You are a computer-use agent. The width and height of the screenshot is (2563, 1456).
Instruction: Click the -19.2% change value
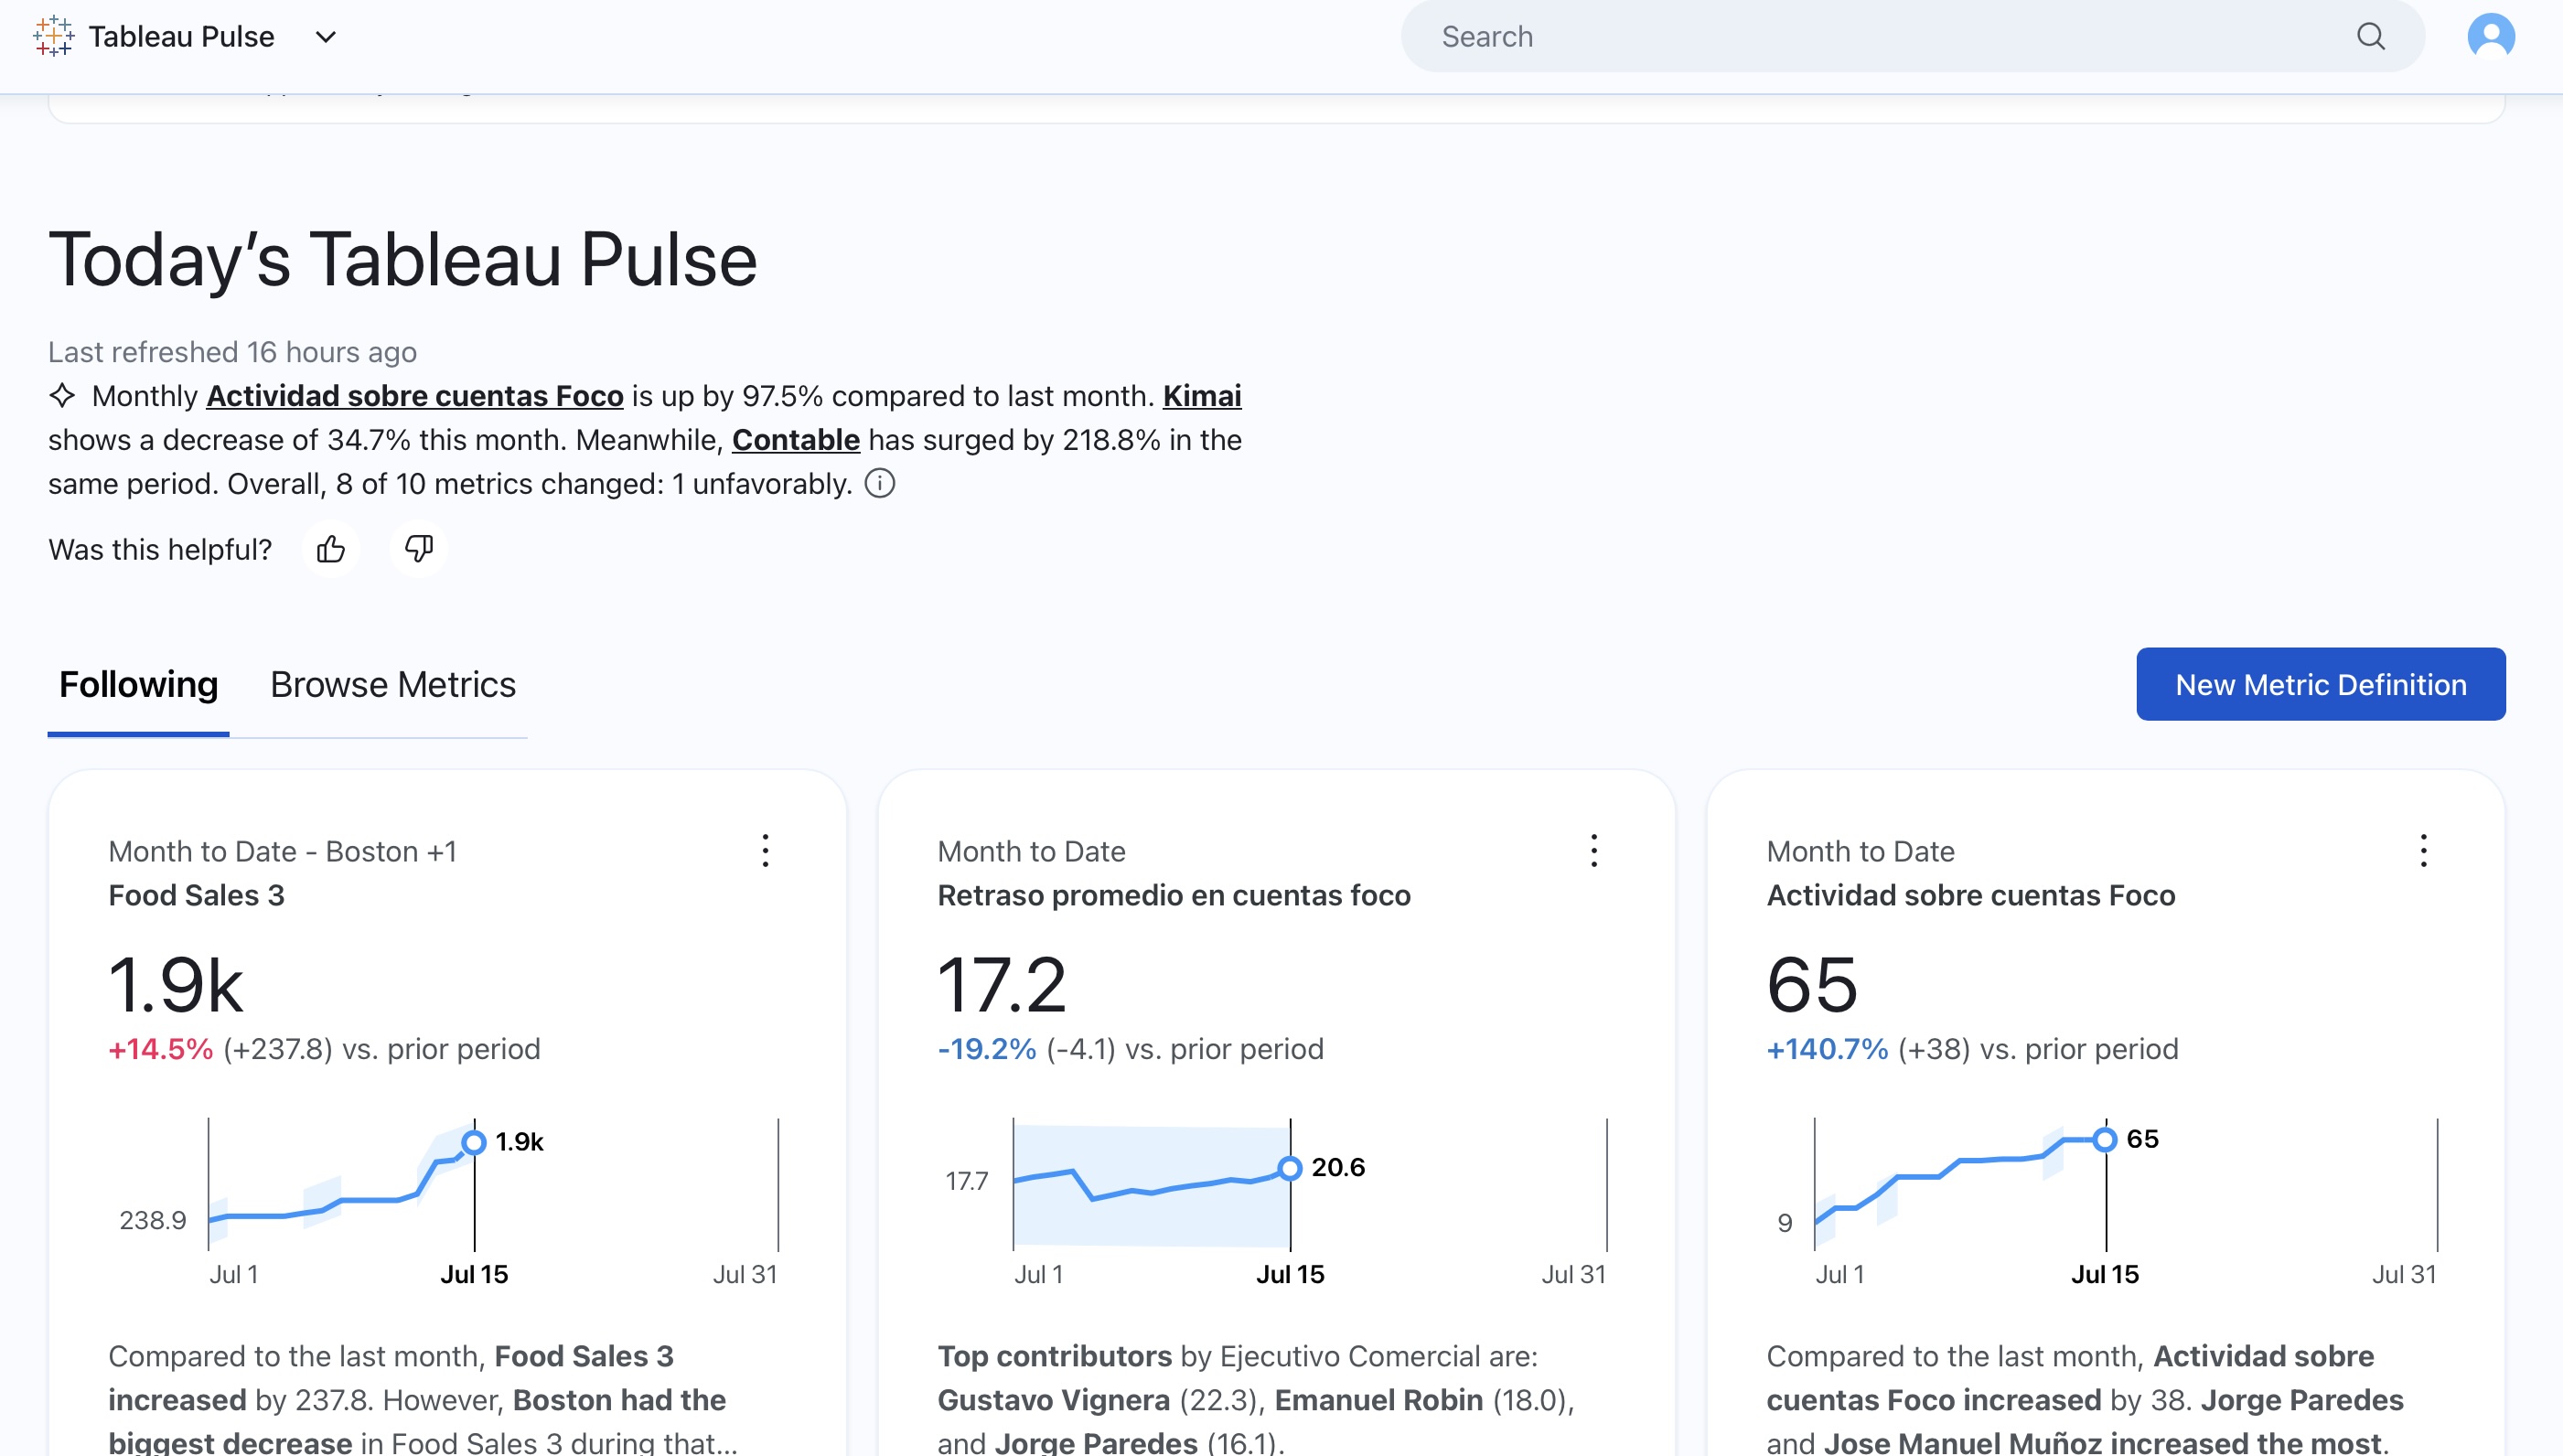(987, 1049)
